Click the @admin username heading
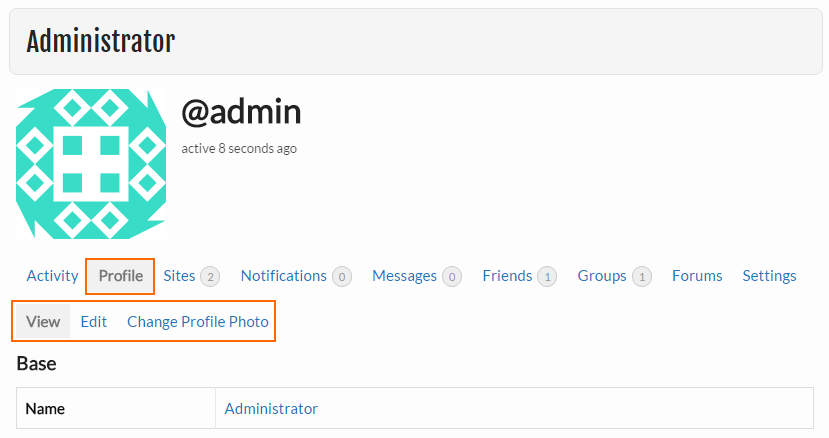The height and width of the screenshot is (438, 829). [241, 112]
